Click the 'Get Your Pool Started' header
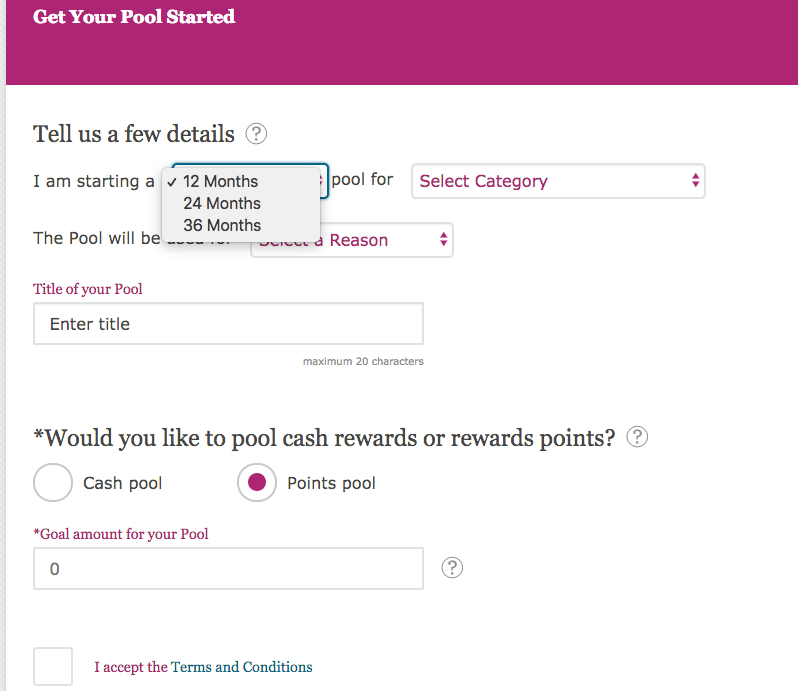798x691 pixels. 134,17
